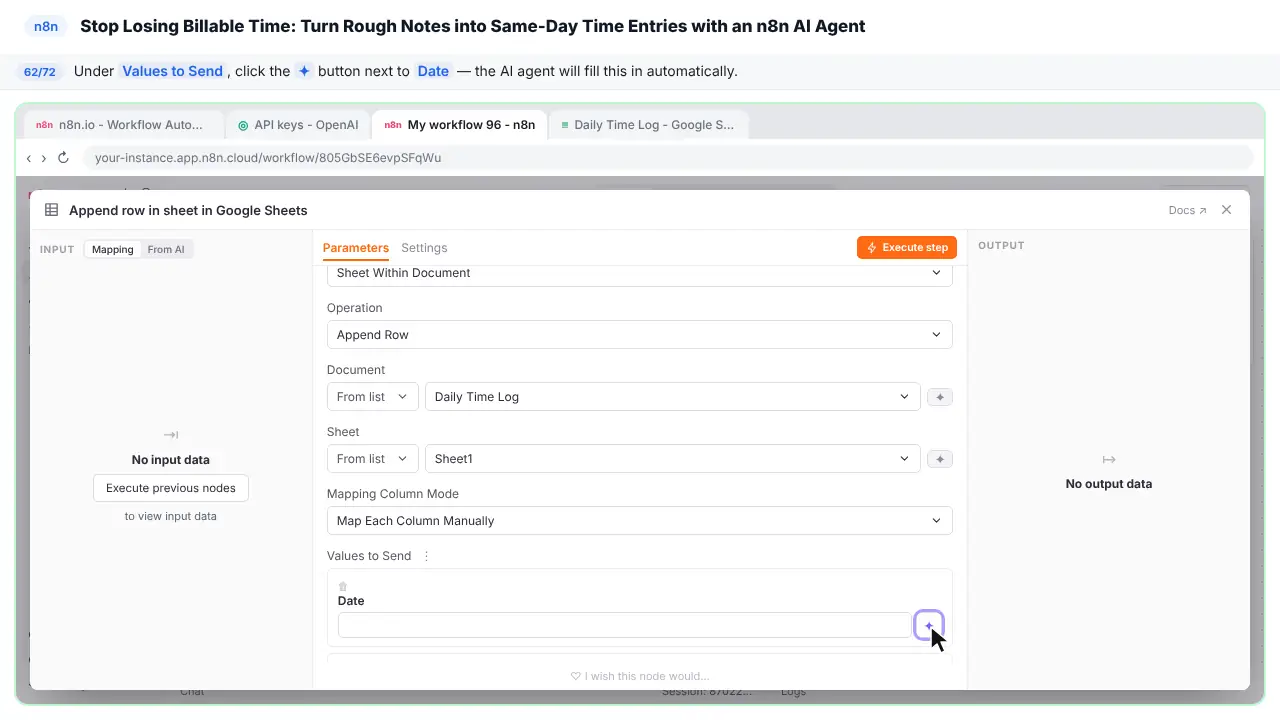Screen dimensions: 1280x720
Task: Open the Docs link
Action: pos(1187,210)
